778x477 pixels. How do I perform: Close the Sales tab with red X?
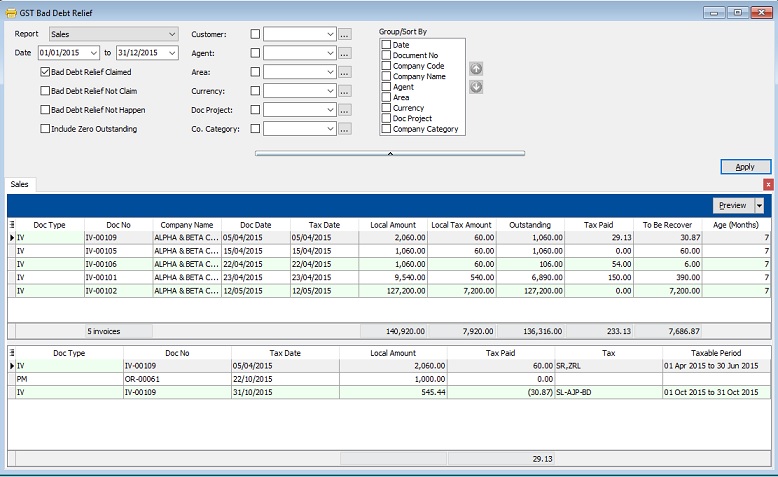point(768,185)
